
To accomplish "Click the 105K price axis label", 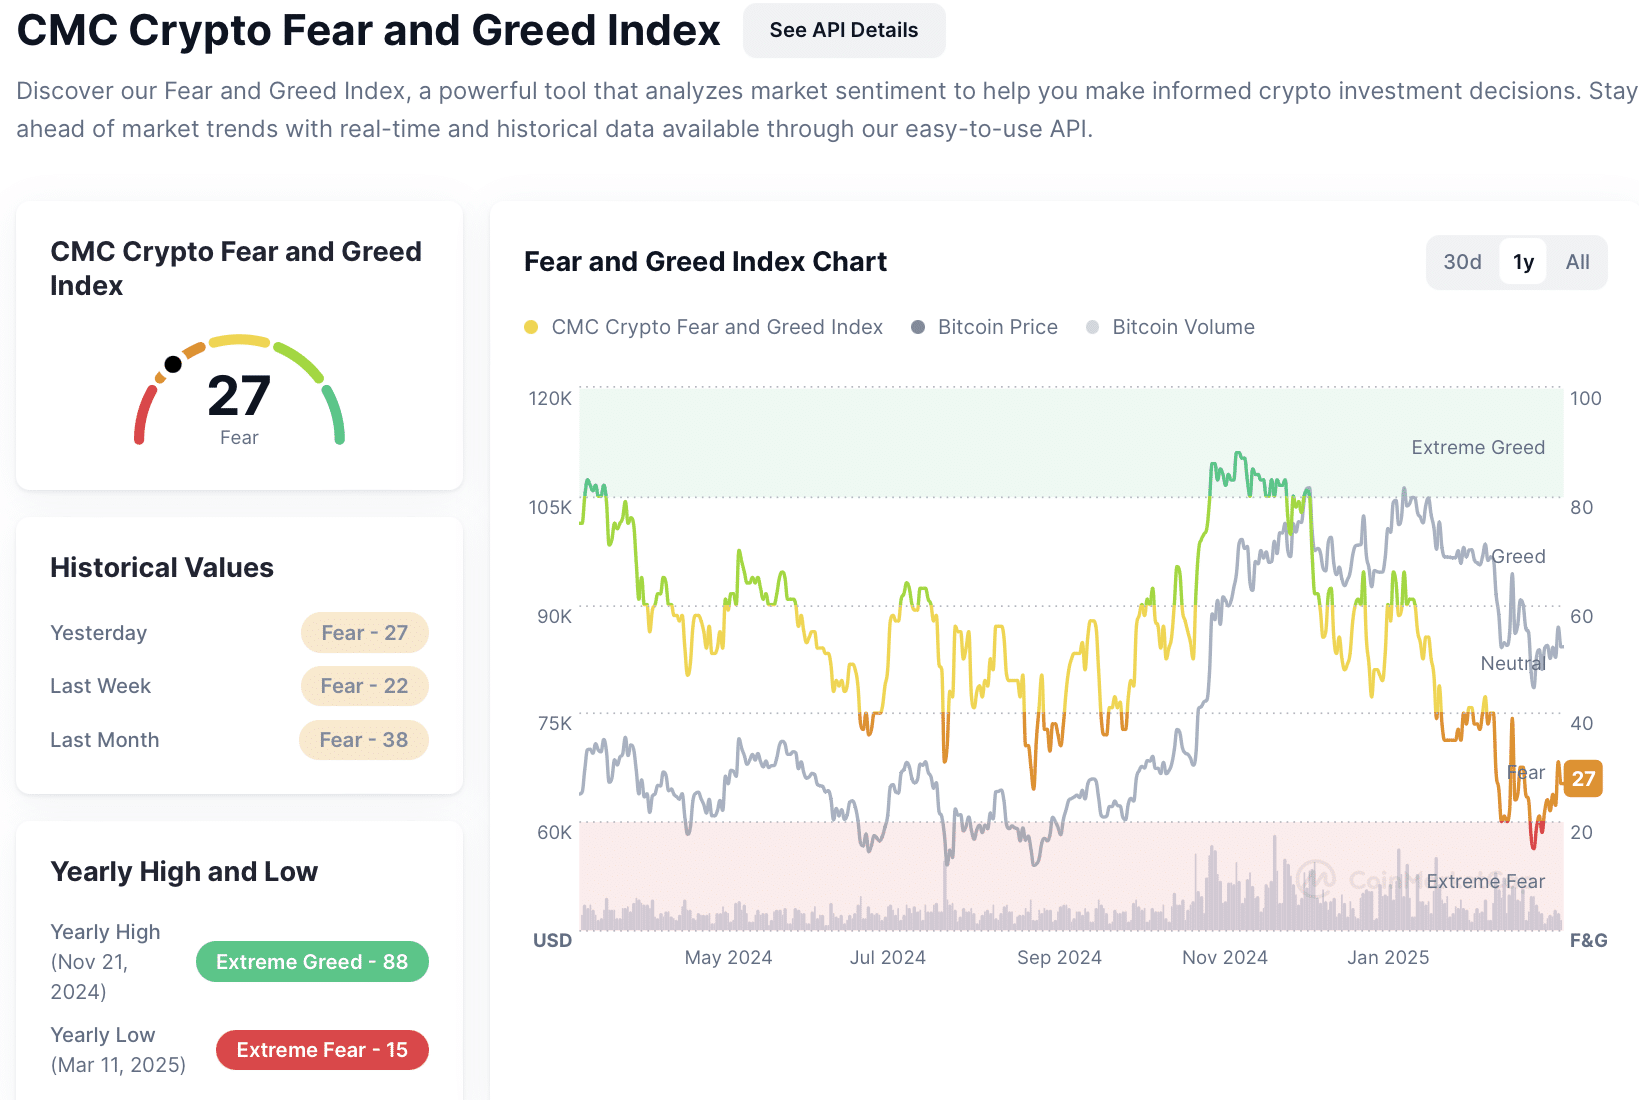I will [550, 507].
